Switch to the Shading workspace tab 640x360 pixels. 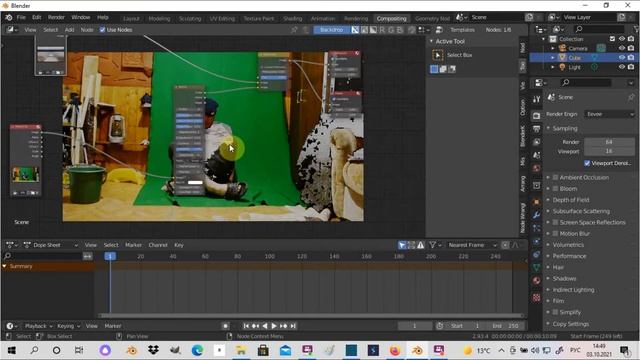293,18
